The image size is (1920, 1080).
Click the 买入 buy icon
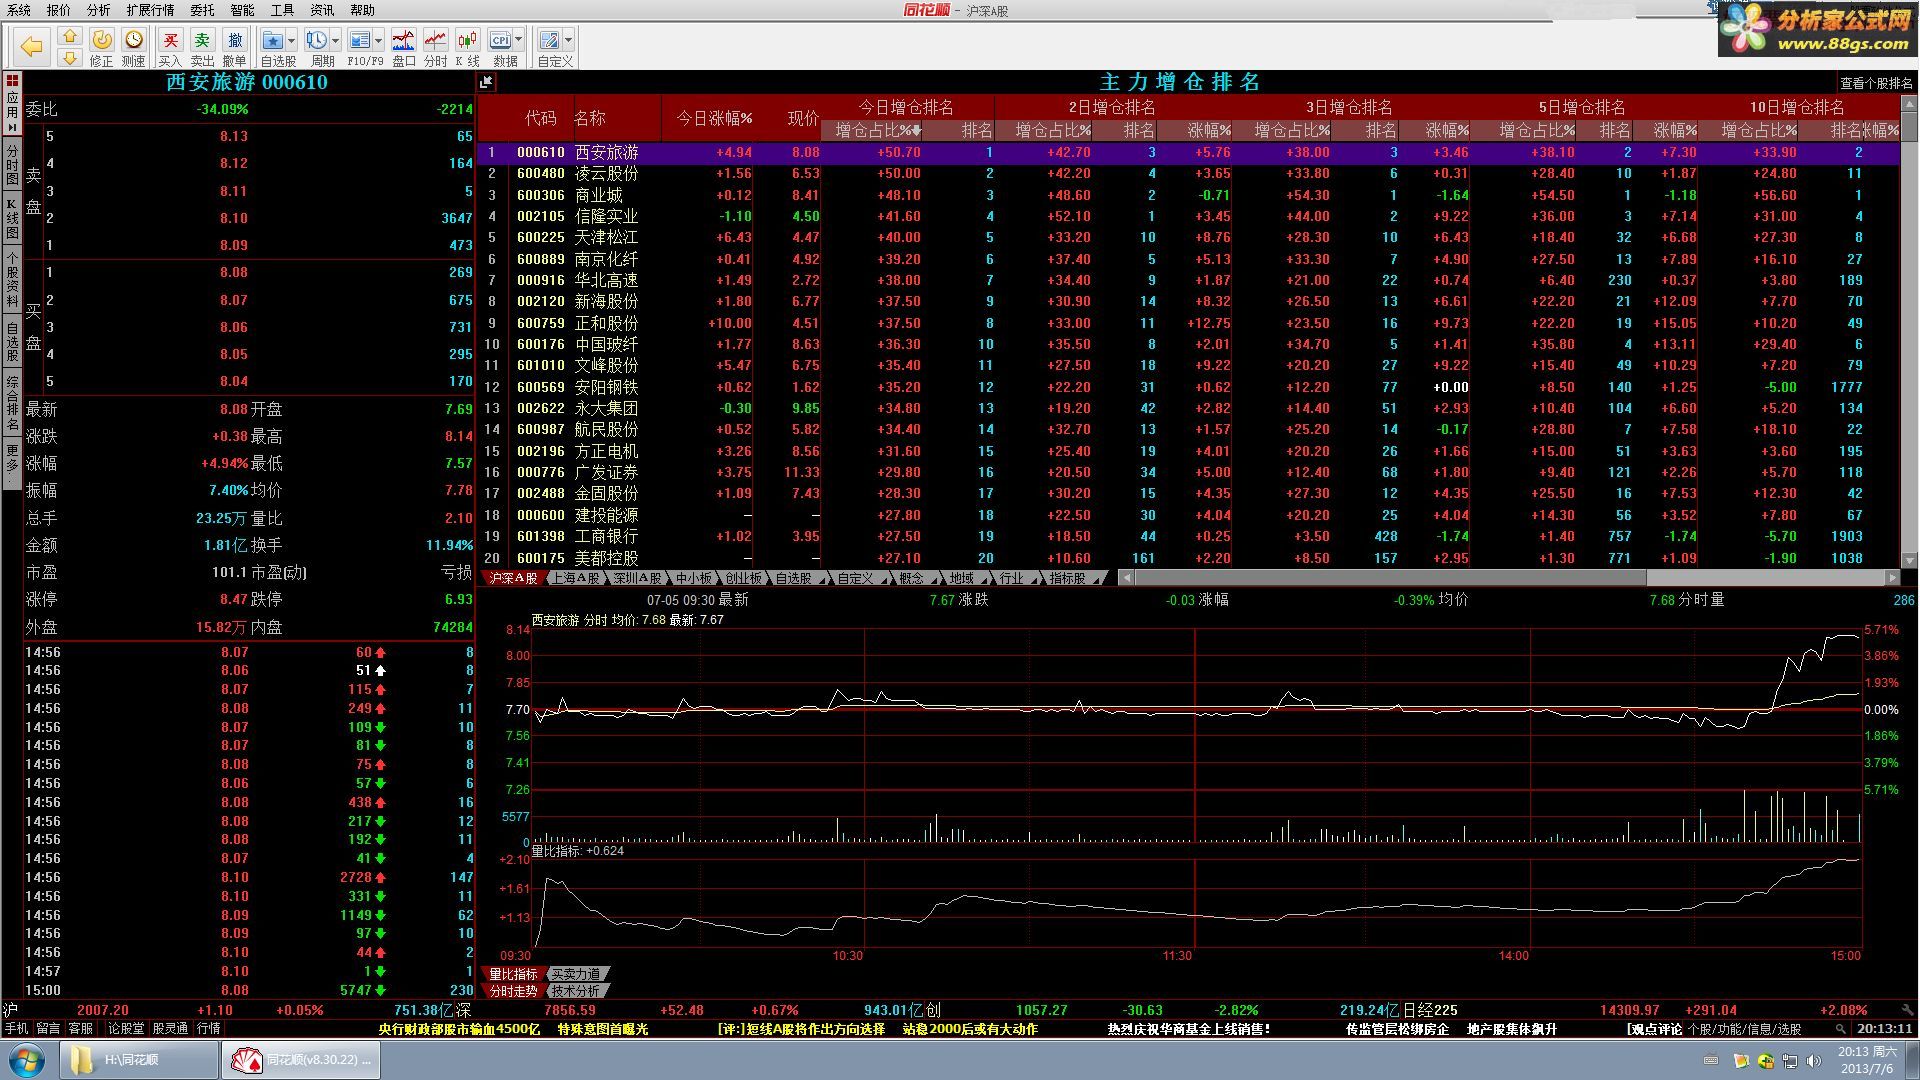pos(170,40)
